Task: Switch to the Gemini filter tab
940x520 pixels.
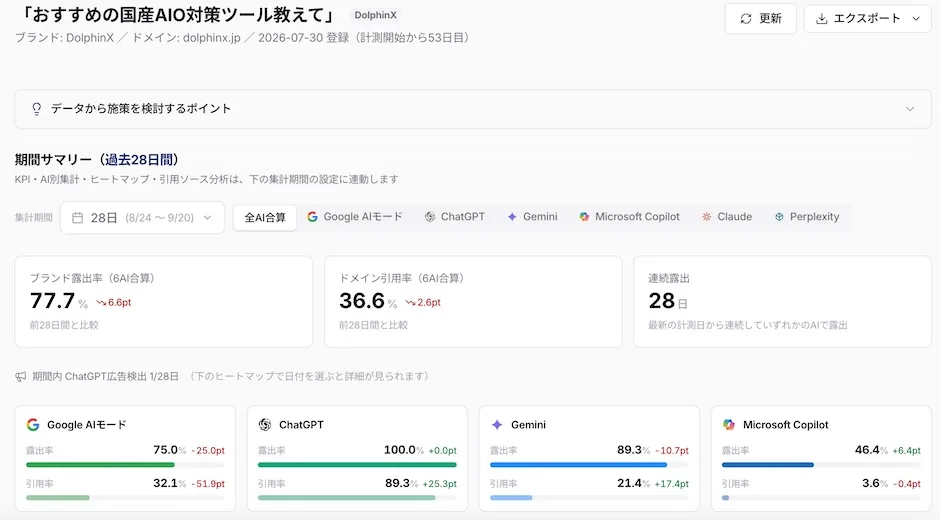Action: tap(532, 217)
